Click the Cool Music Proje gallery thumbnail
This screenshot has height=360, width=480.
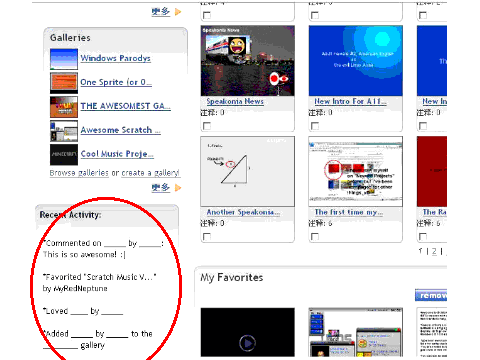pyautogui.click(x=64, y=155)
